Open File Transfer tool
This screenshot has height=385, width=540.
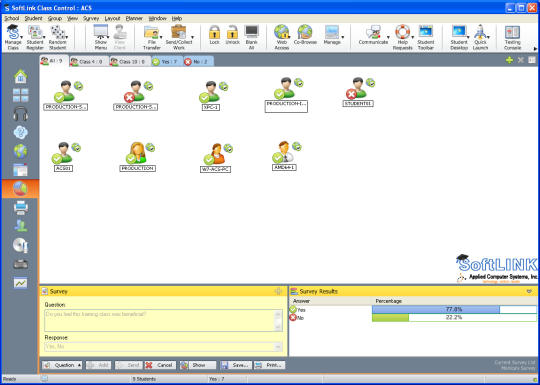(x=152, y=37)
